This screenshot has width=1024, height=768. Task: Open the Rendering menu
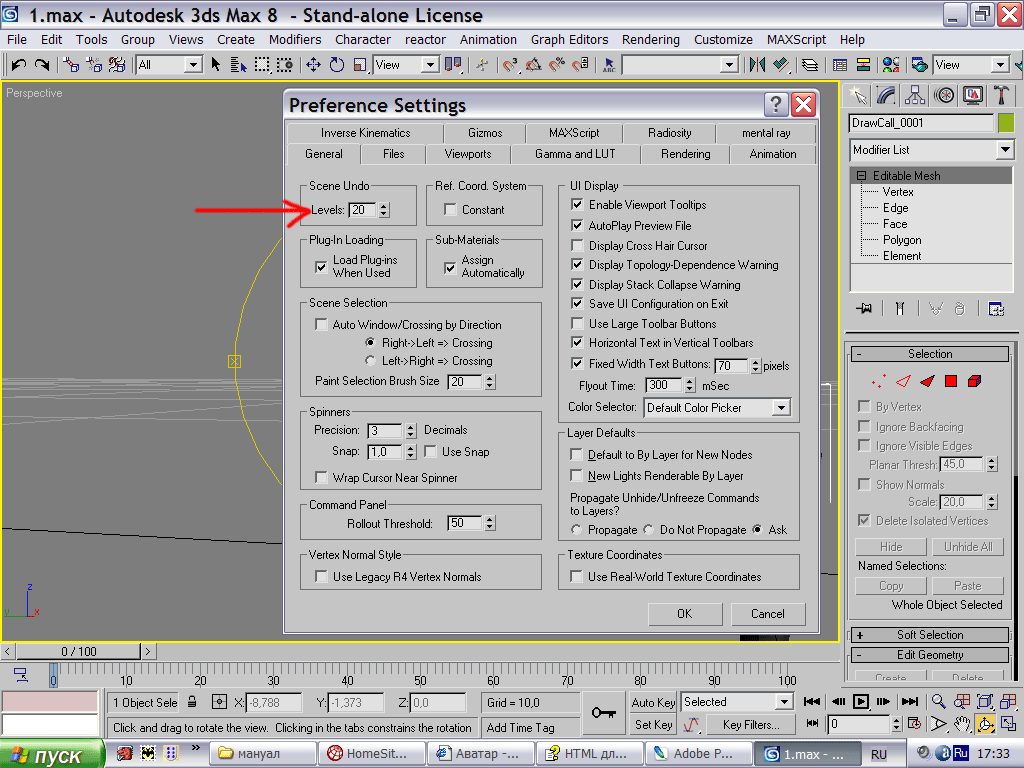[650, 39]
